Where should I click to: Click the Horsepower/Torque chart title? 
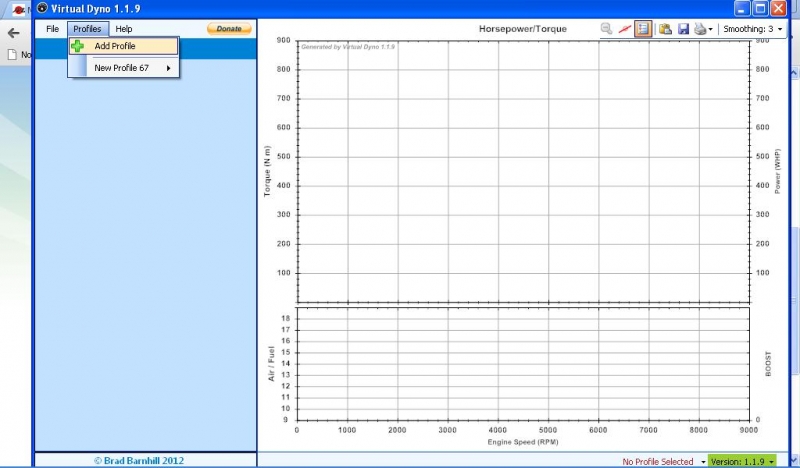tap(522, 29)
